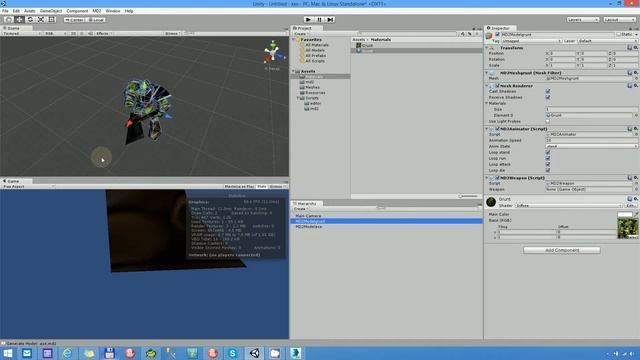Pick Weapon game object selector circle
640x360 pixels.
coord(636,189)
